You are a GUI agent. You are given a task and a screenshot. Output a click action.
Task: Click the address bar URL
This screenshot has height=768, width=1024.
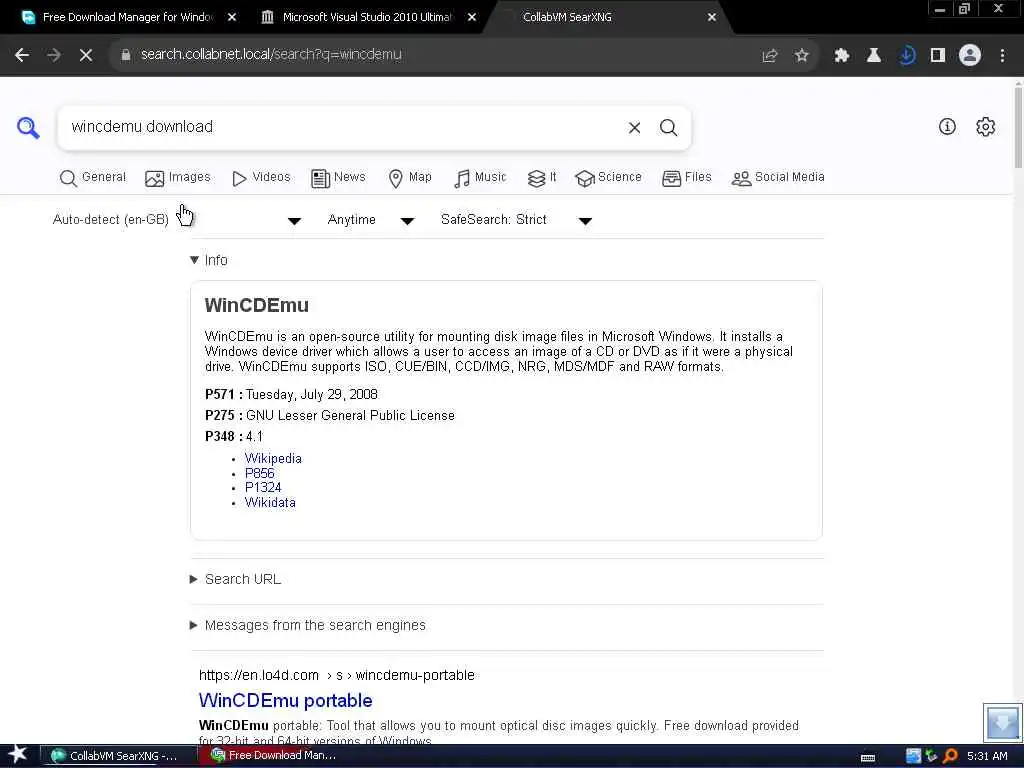(x=271, y=55)
